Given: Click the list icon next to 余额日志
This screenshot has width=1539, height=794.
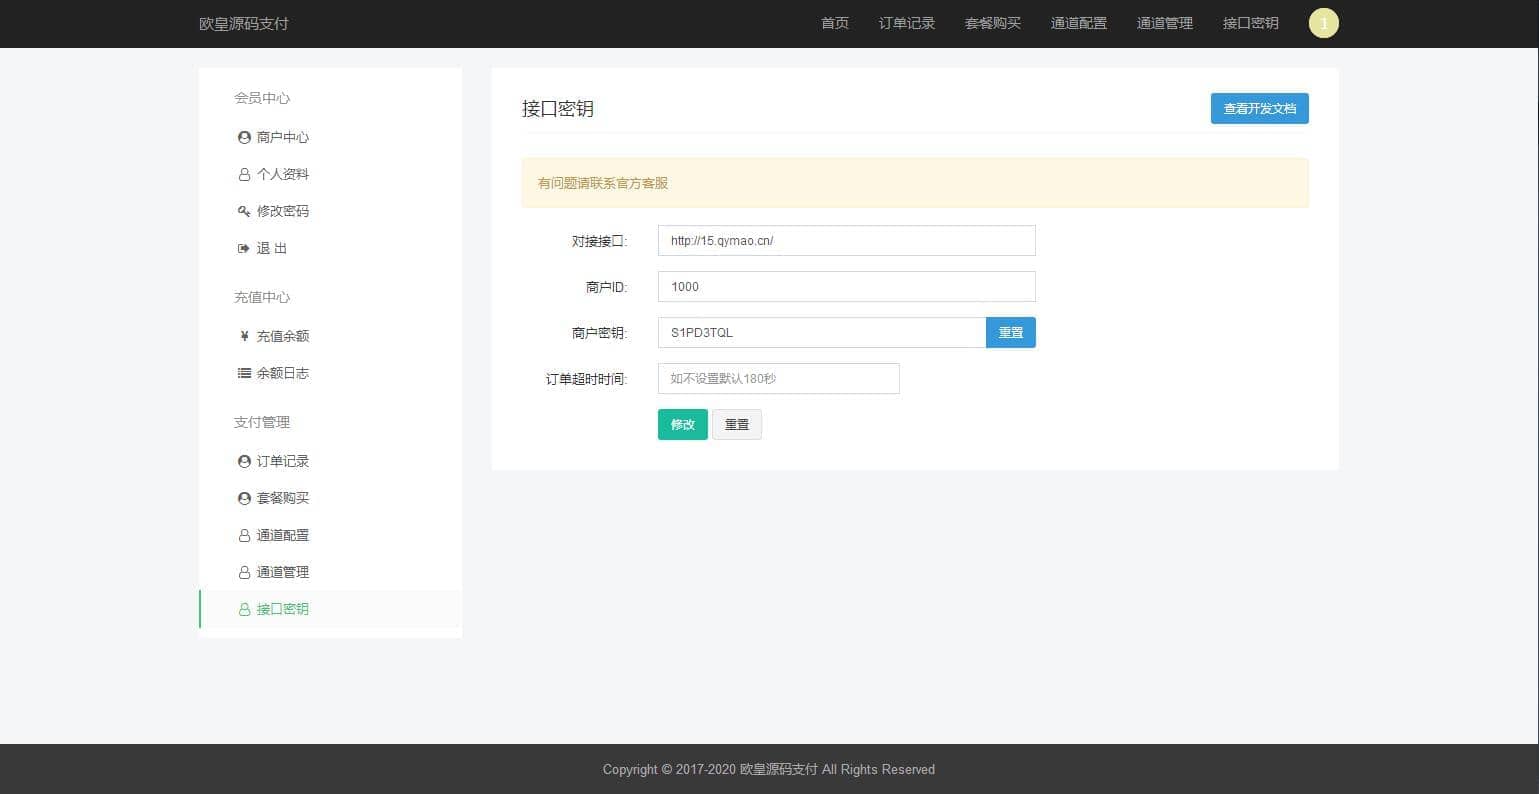Looking at the screenshot, I should point(244,374).
